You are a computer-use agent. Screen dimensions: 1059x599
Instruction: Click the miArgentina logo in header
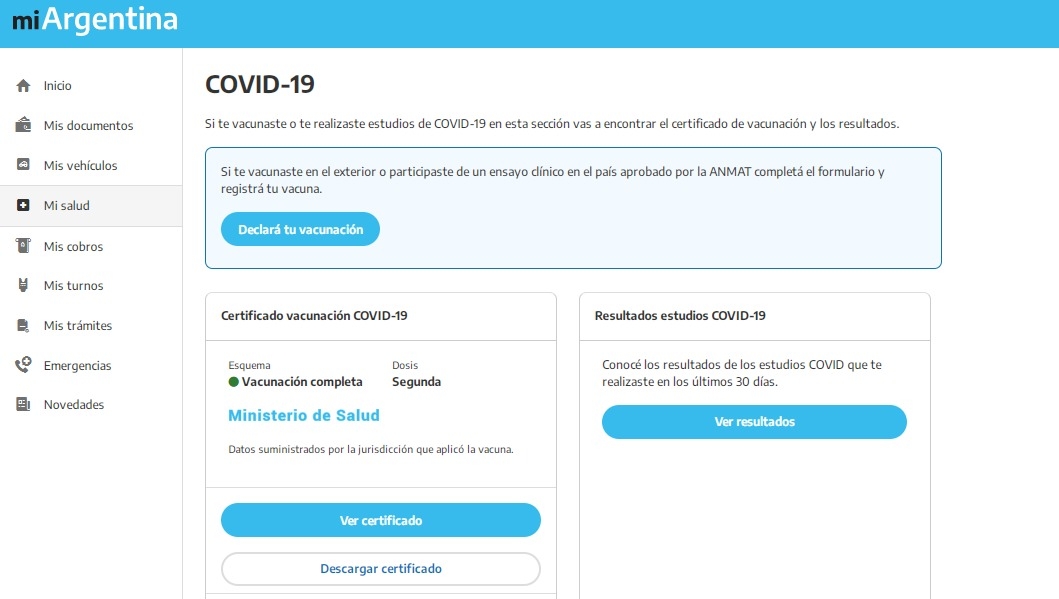coord(95,20)
